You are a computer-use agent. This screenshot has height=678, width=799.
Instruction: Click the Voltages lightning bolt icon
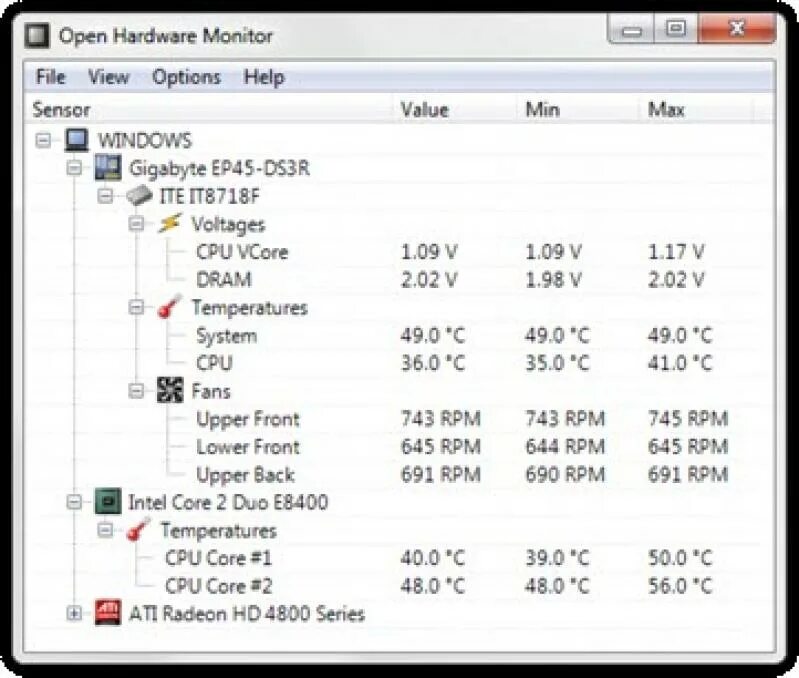170,223
